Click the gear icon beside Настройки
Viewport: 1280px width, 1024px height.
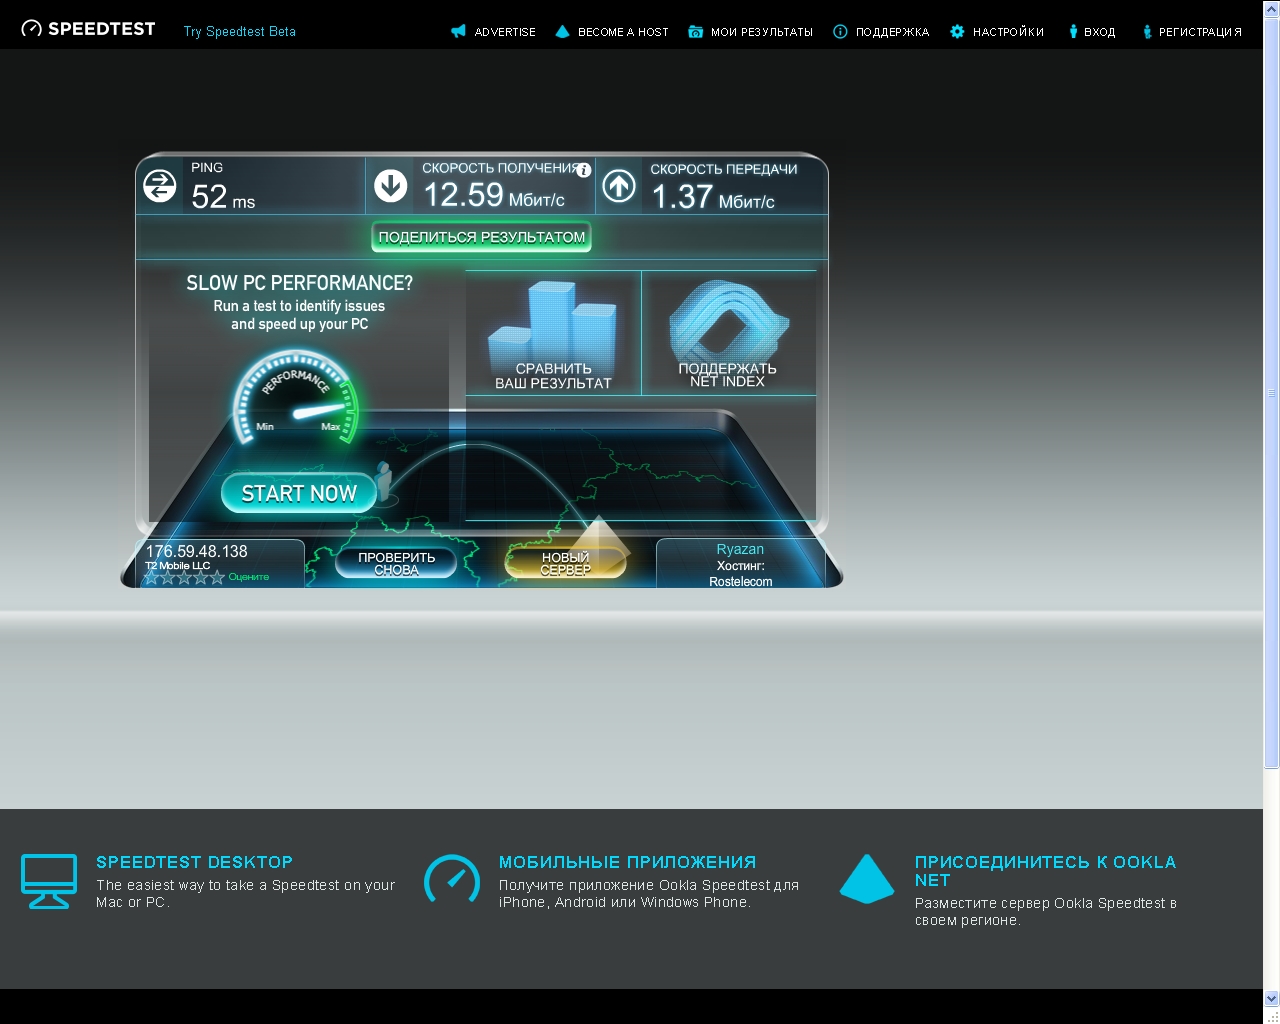(x=957, y=31)
